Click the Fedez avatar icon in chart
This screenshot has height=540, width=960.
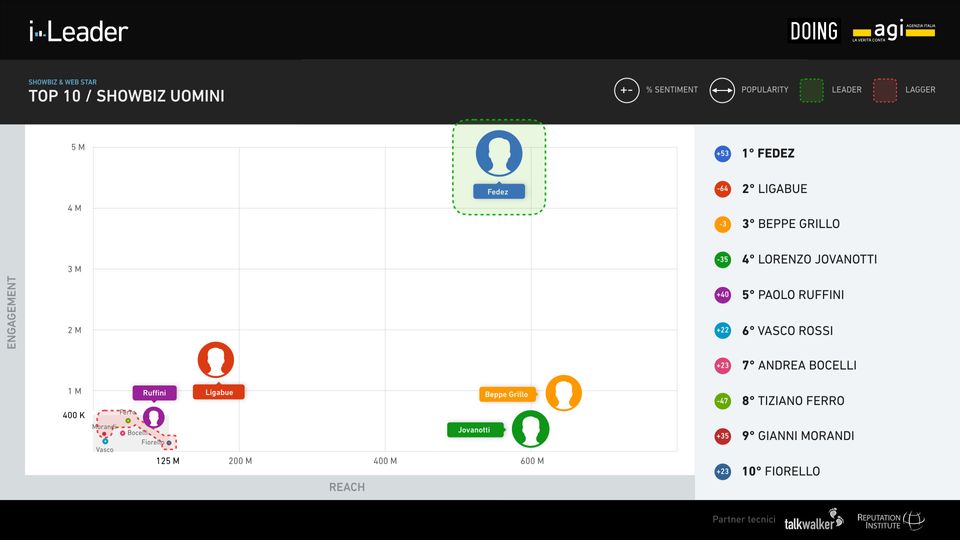pyautogui.click(x=499, y=153)
